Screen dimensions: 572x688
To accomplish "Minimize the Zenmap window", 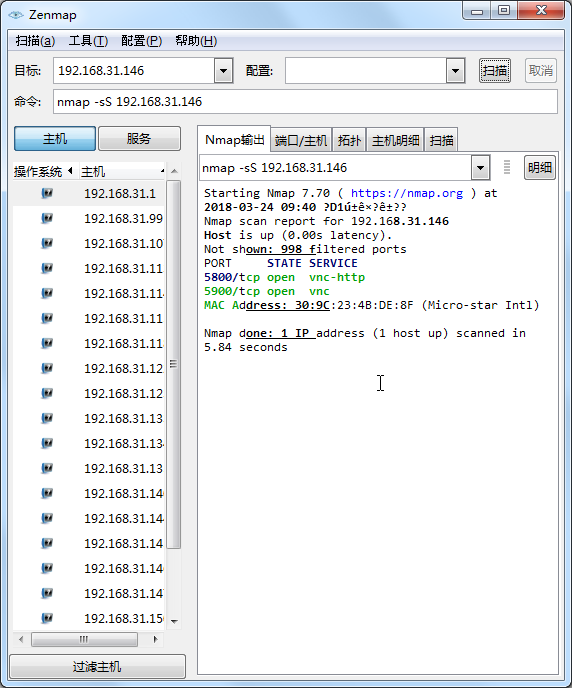I will pyautogui.click(x=477, y=11).
